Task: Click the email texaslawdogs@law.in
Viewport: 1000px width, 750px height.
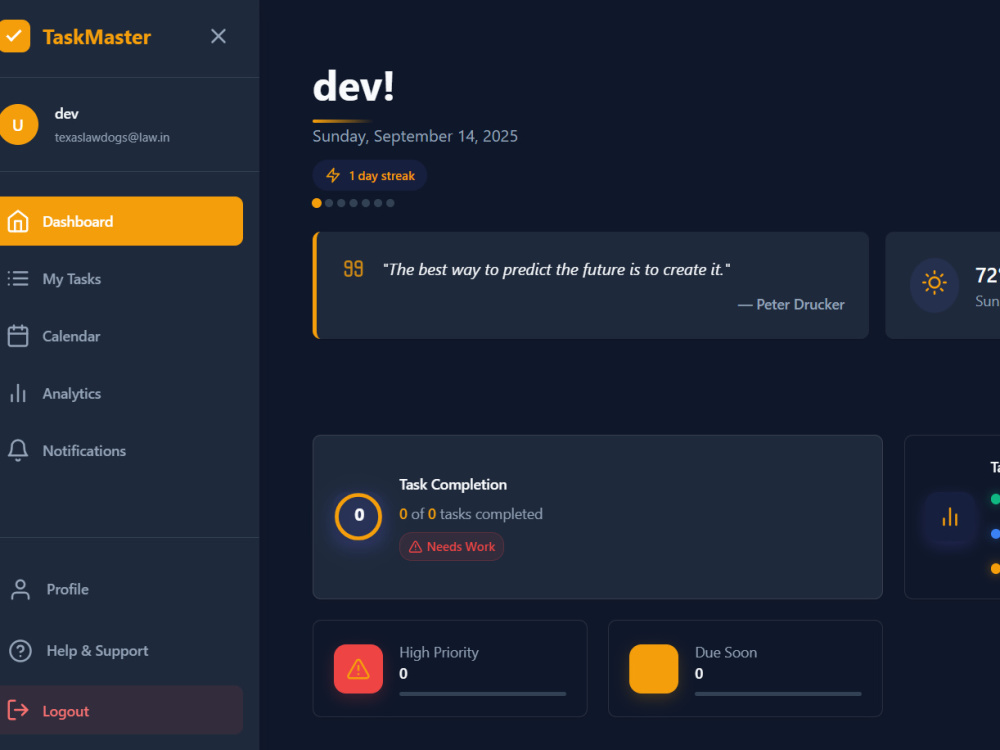Action: tap(112, 137)
